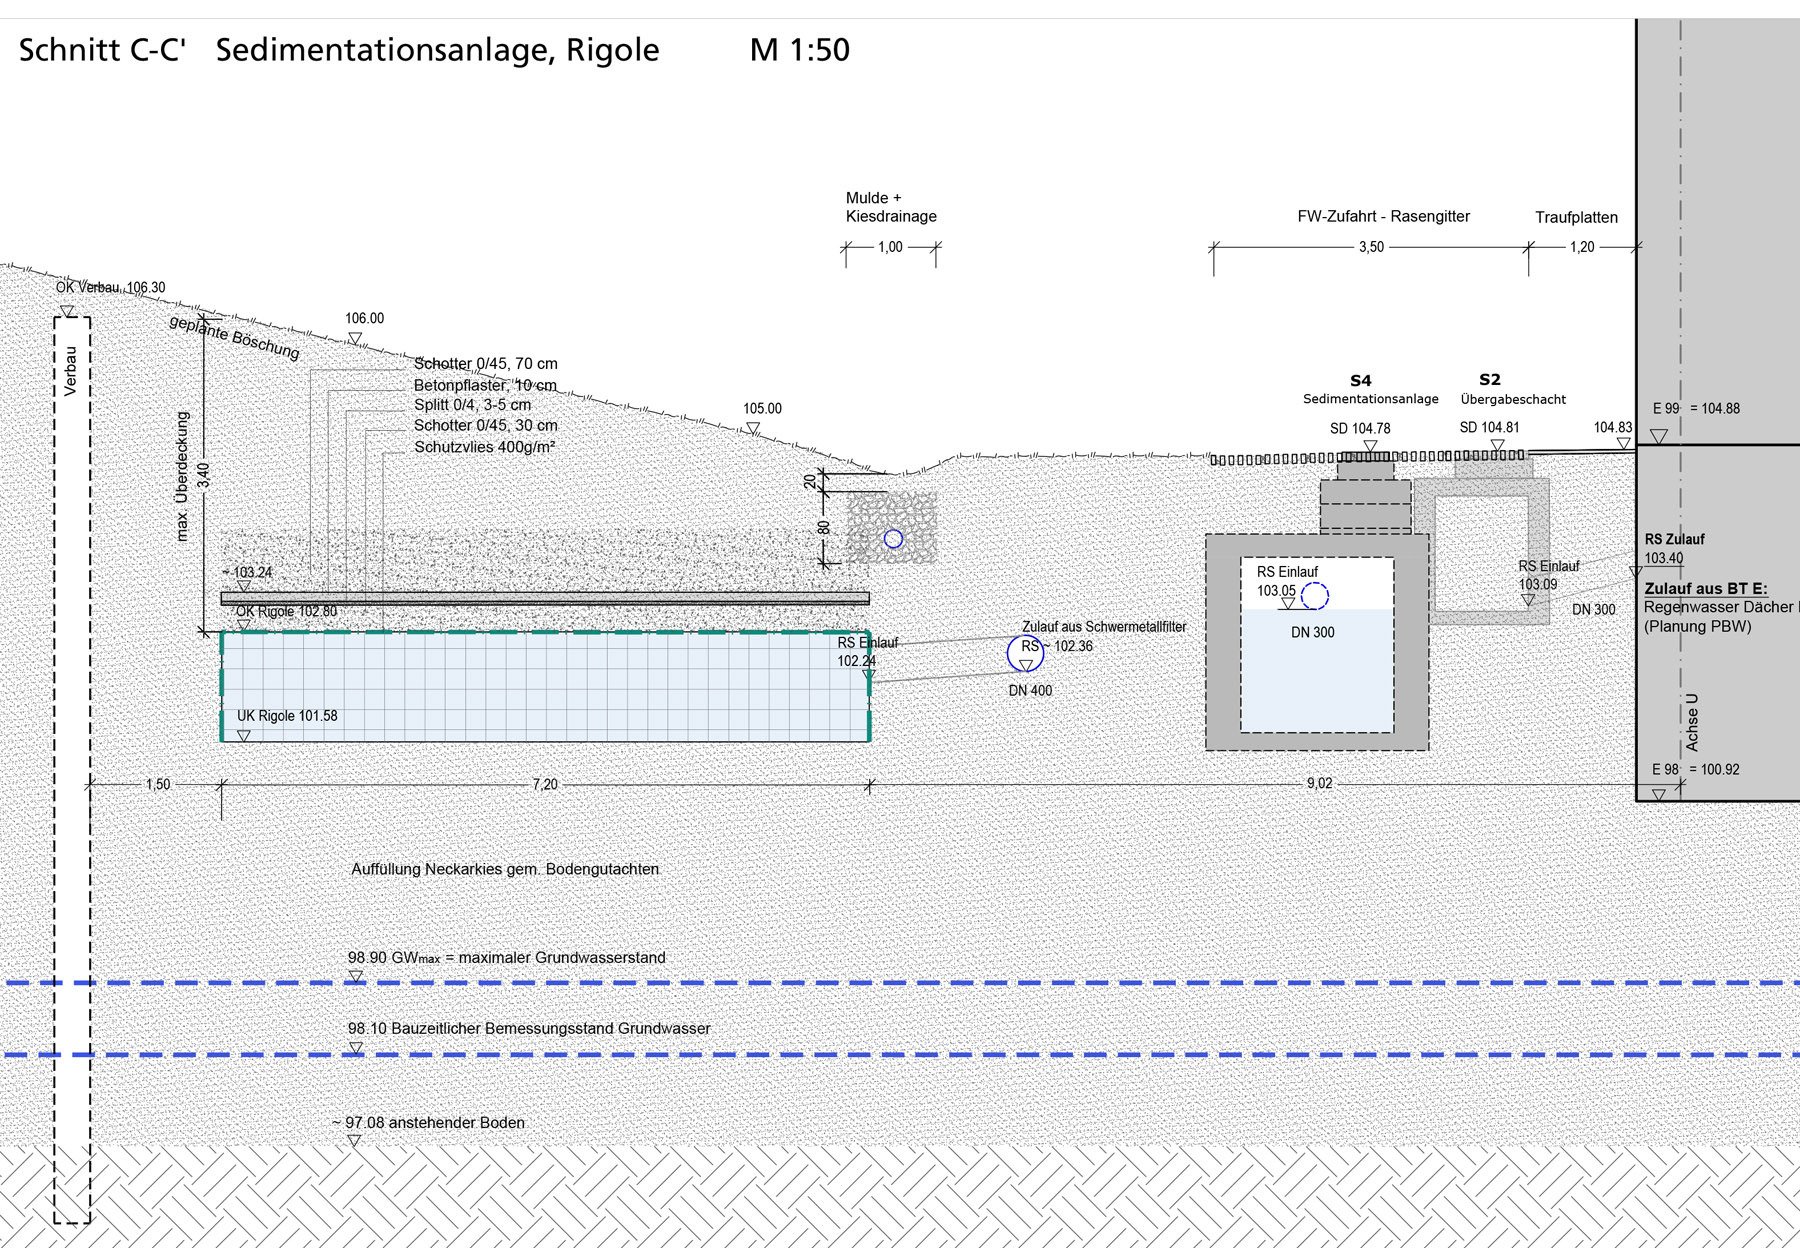Click the 'Schutzvlies 400g/m²' layer annotation
This screenshot has width=1800, height=1248.
[x=484, y=447]
